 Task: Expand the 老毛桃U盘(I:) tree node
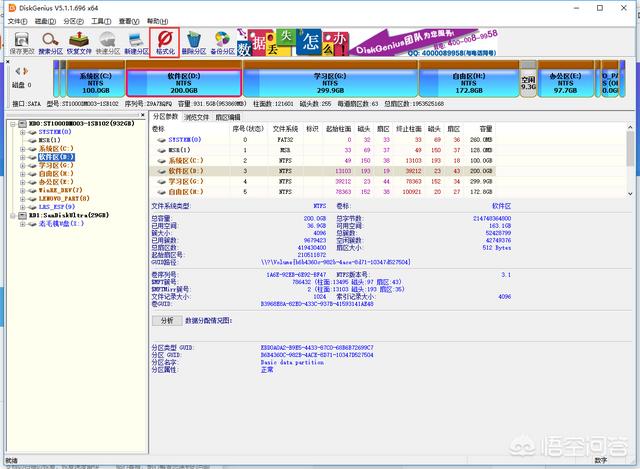(22, 224)
